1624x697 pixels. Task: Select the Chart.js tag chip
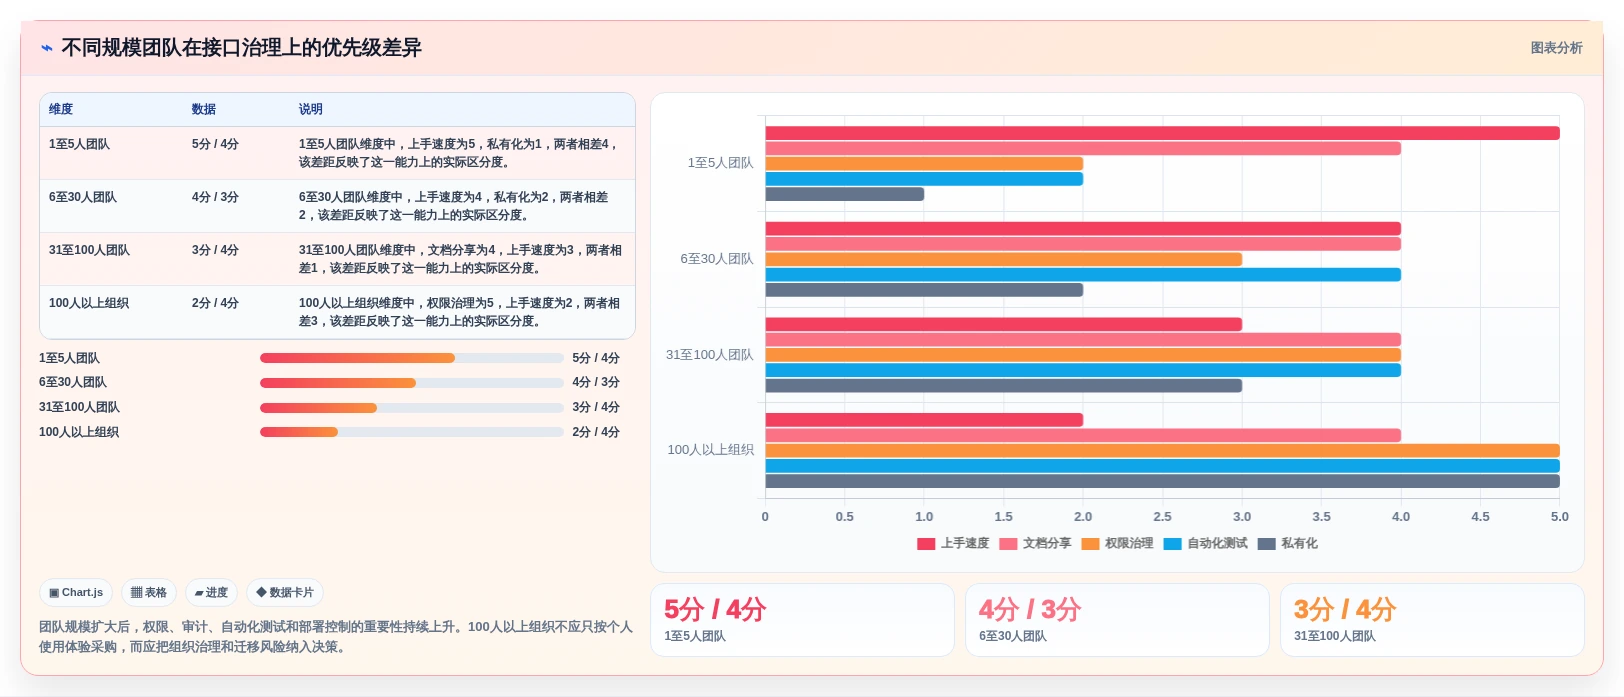click(x=76, y=593)
